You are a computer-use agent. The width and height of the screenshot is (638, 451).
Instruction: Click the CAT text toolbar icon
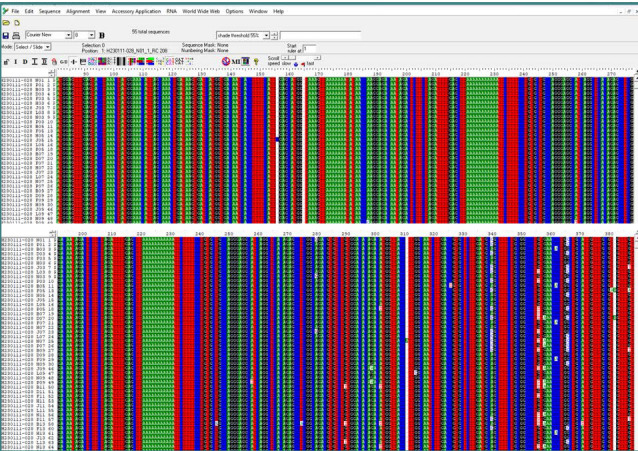pyautogui.click(x=179, y=61)
